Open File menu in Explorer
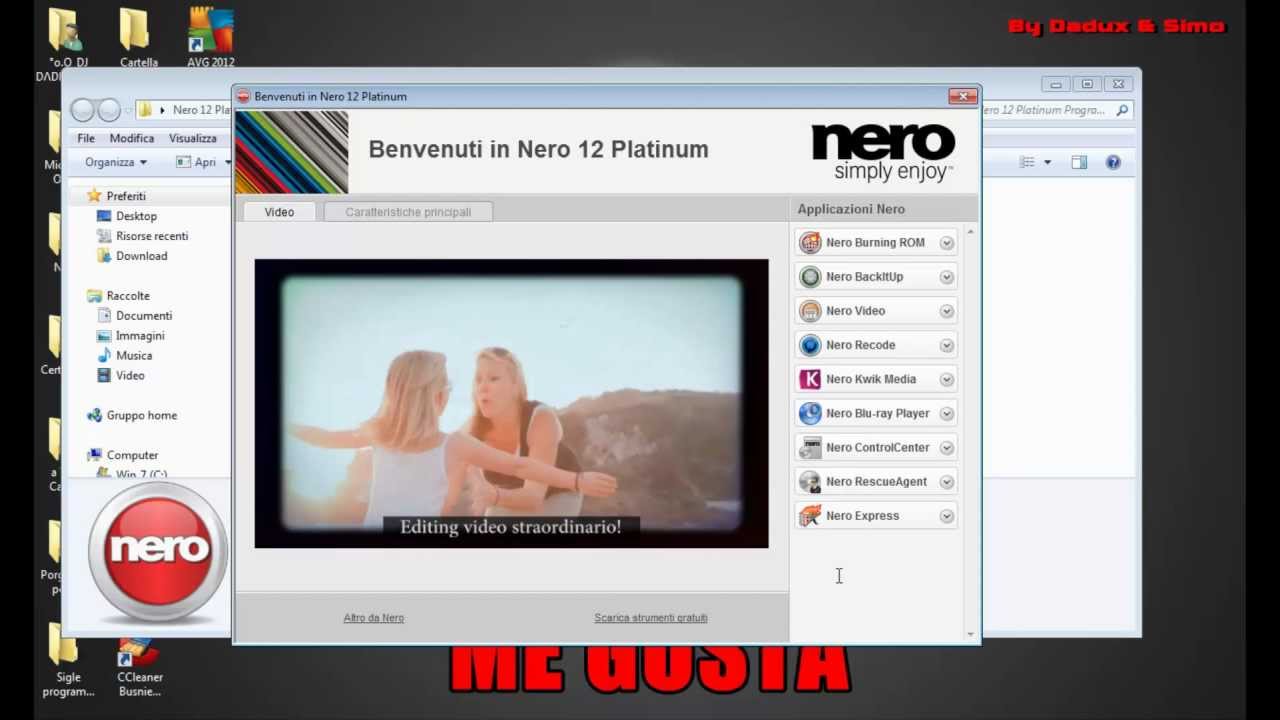 (x=86, y=138)
